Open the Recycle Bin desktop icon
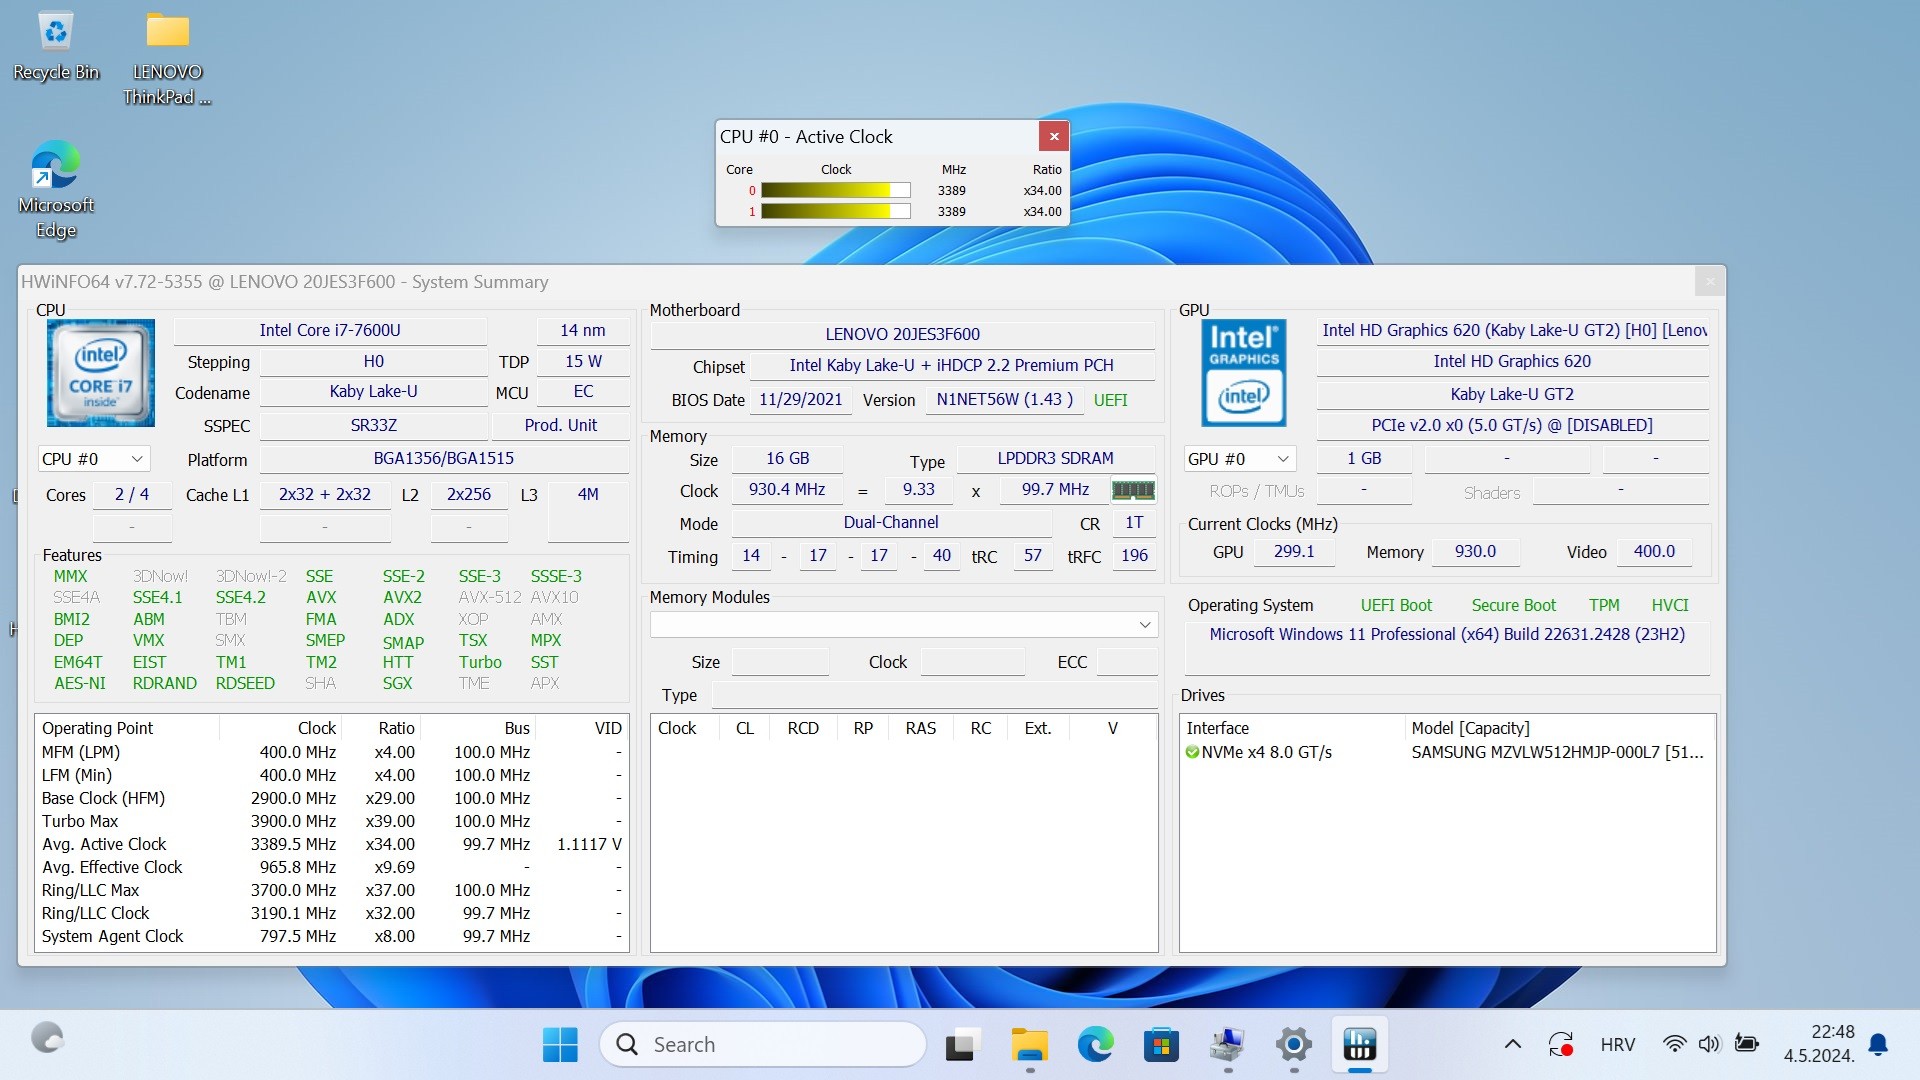This screenshot has height=1080, width=1920. point(56,47)
